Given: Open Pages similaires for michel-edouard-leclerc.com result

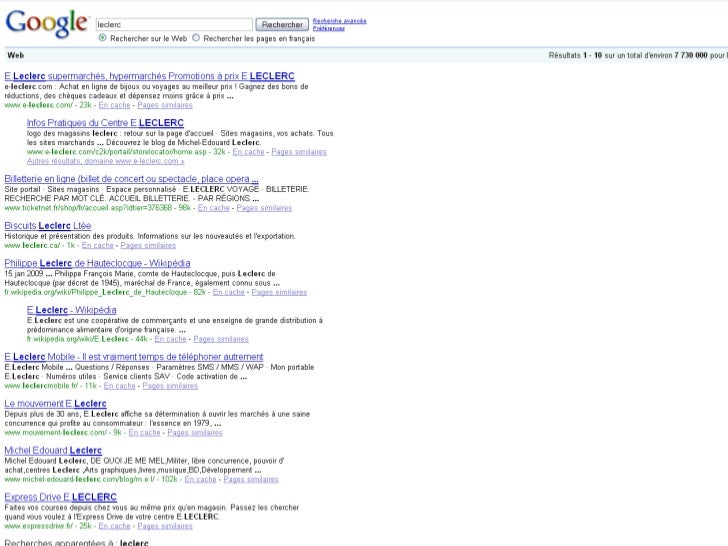Looking at the screenshot, I should [x=251, y=479].
